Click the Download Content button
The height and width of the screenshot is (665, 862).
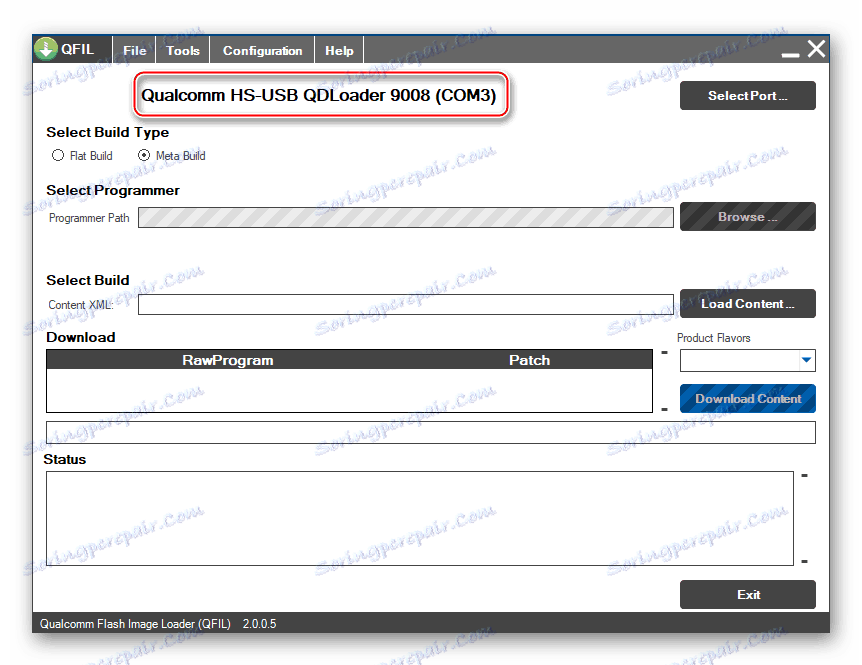748,398
